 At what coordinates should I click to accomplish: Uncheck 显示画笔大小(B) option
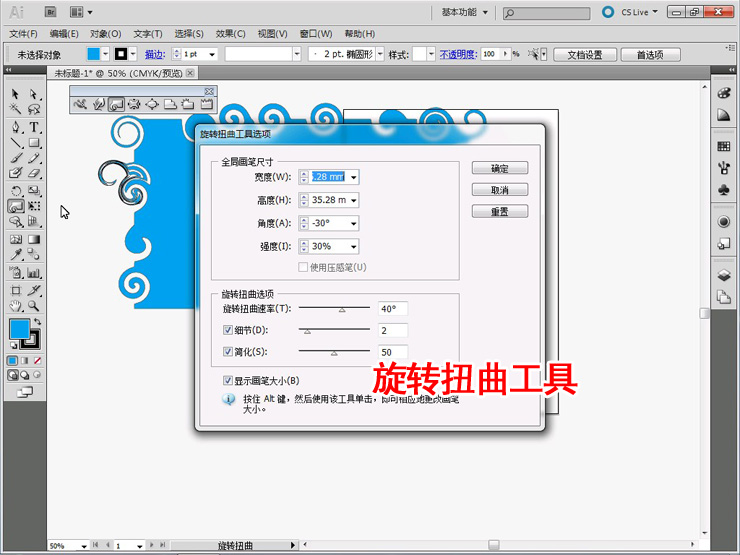coord(228,381)
